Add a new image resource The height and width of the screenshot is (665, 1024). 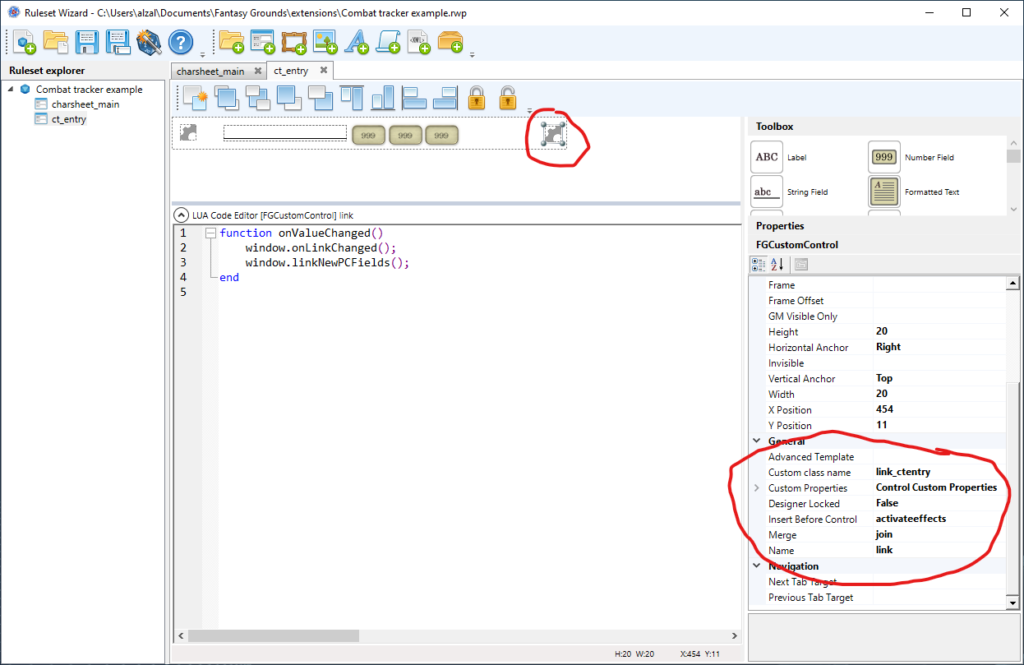coord(325,42)
